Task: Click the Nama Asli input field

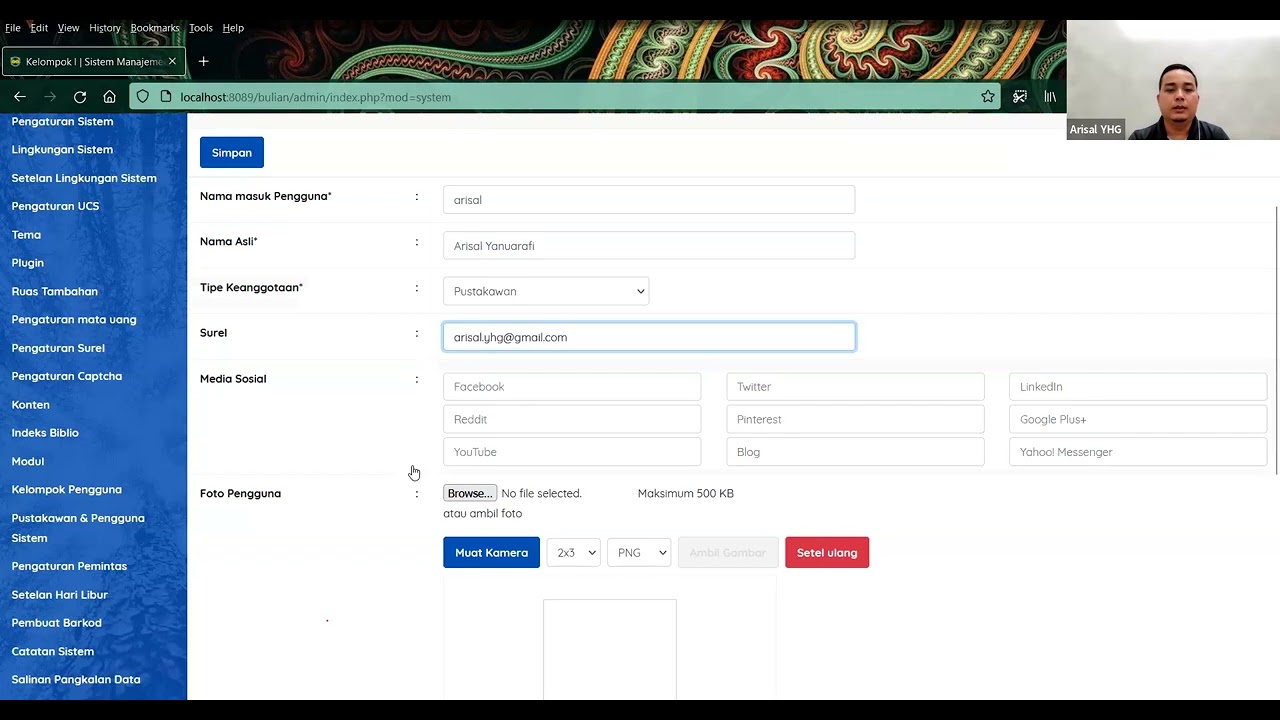Action: point(649,246)
